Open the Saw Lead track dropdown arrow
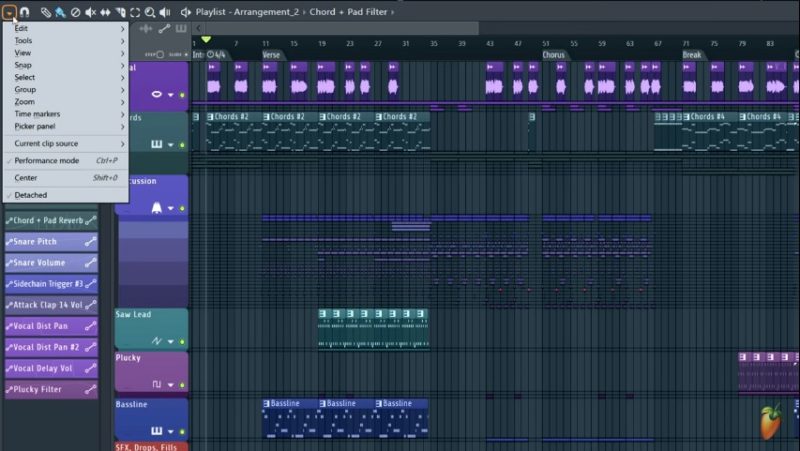 point(171,342)
